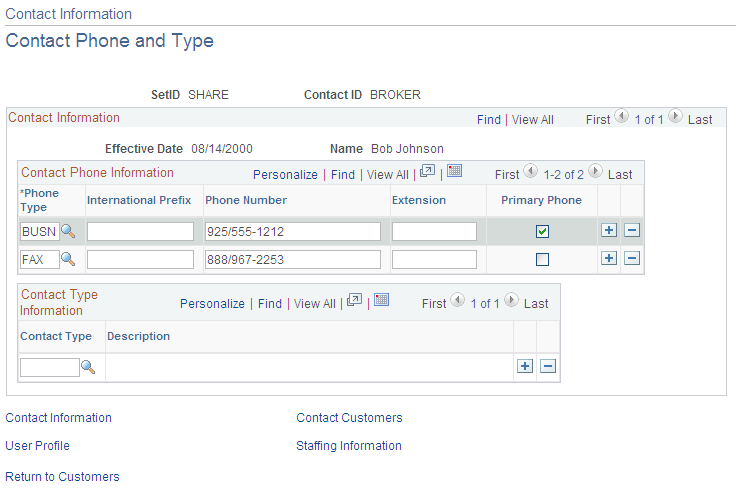Click Find in Contact Information header

point(489,120)
